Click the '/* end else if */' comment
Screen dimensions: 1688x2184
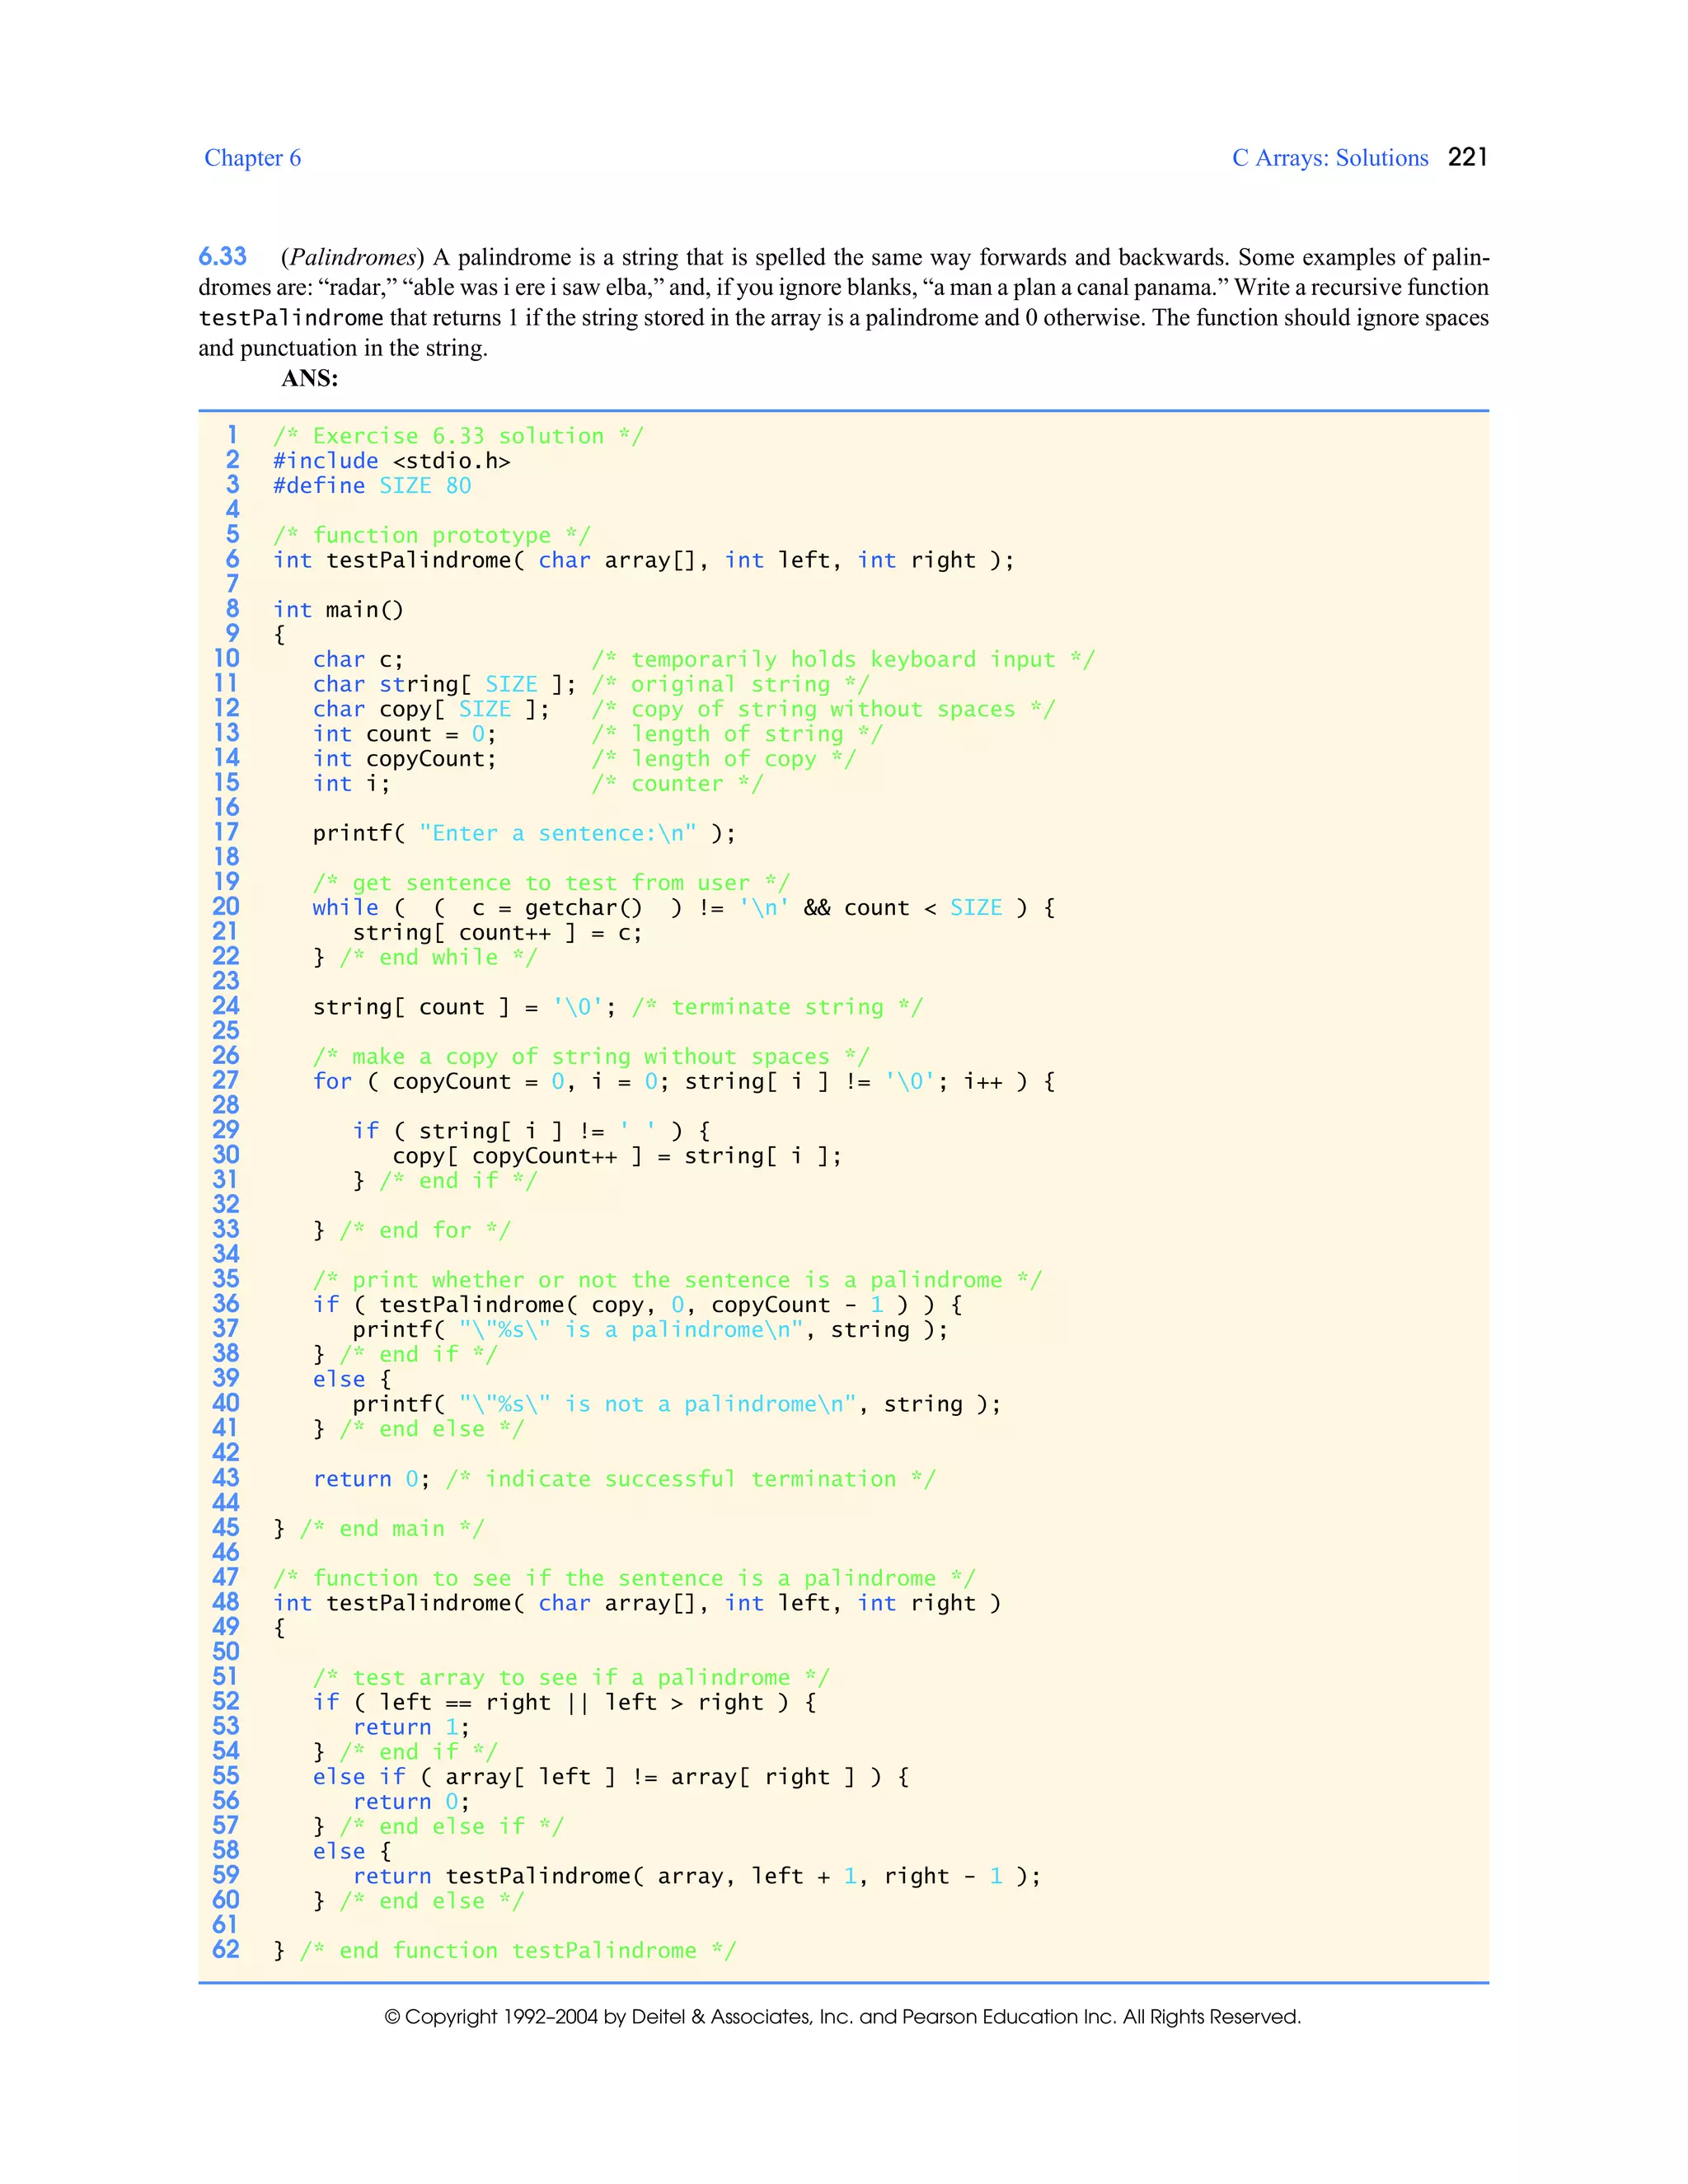coord(451,1827)
